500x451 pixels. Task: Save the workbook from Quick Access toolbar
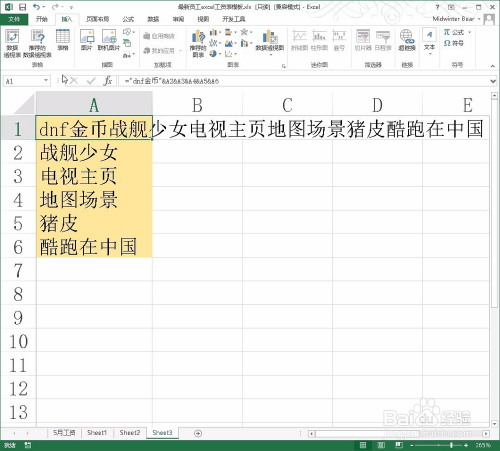click(22, 7)
